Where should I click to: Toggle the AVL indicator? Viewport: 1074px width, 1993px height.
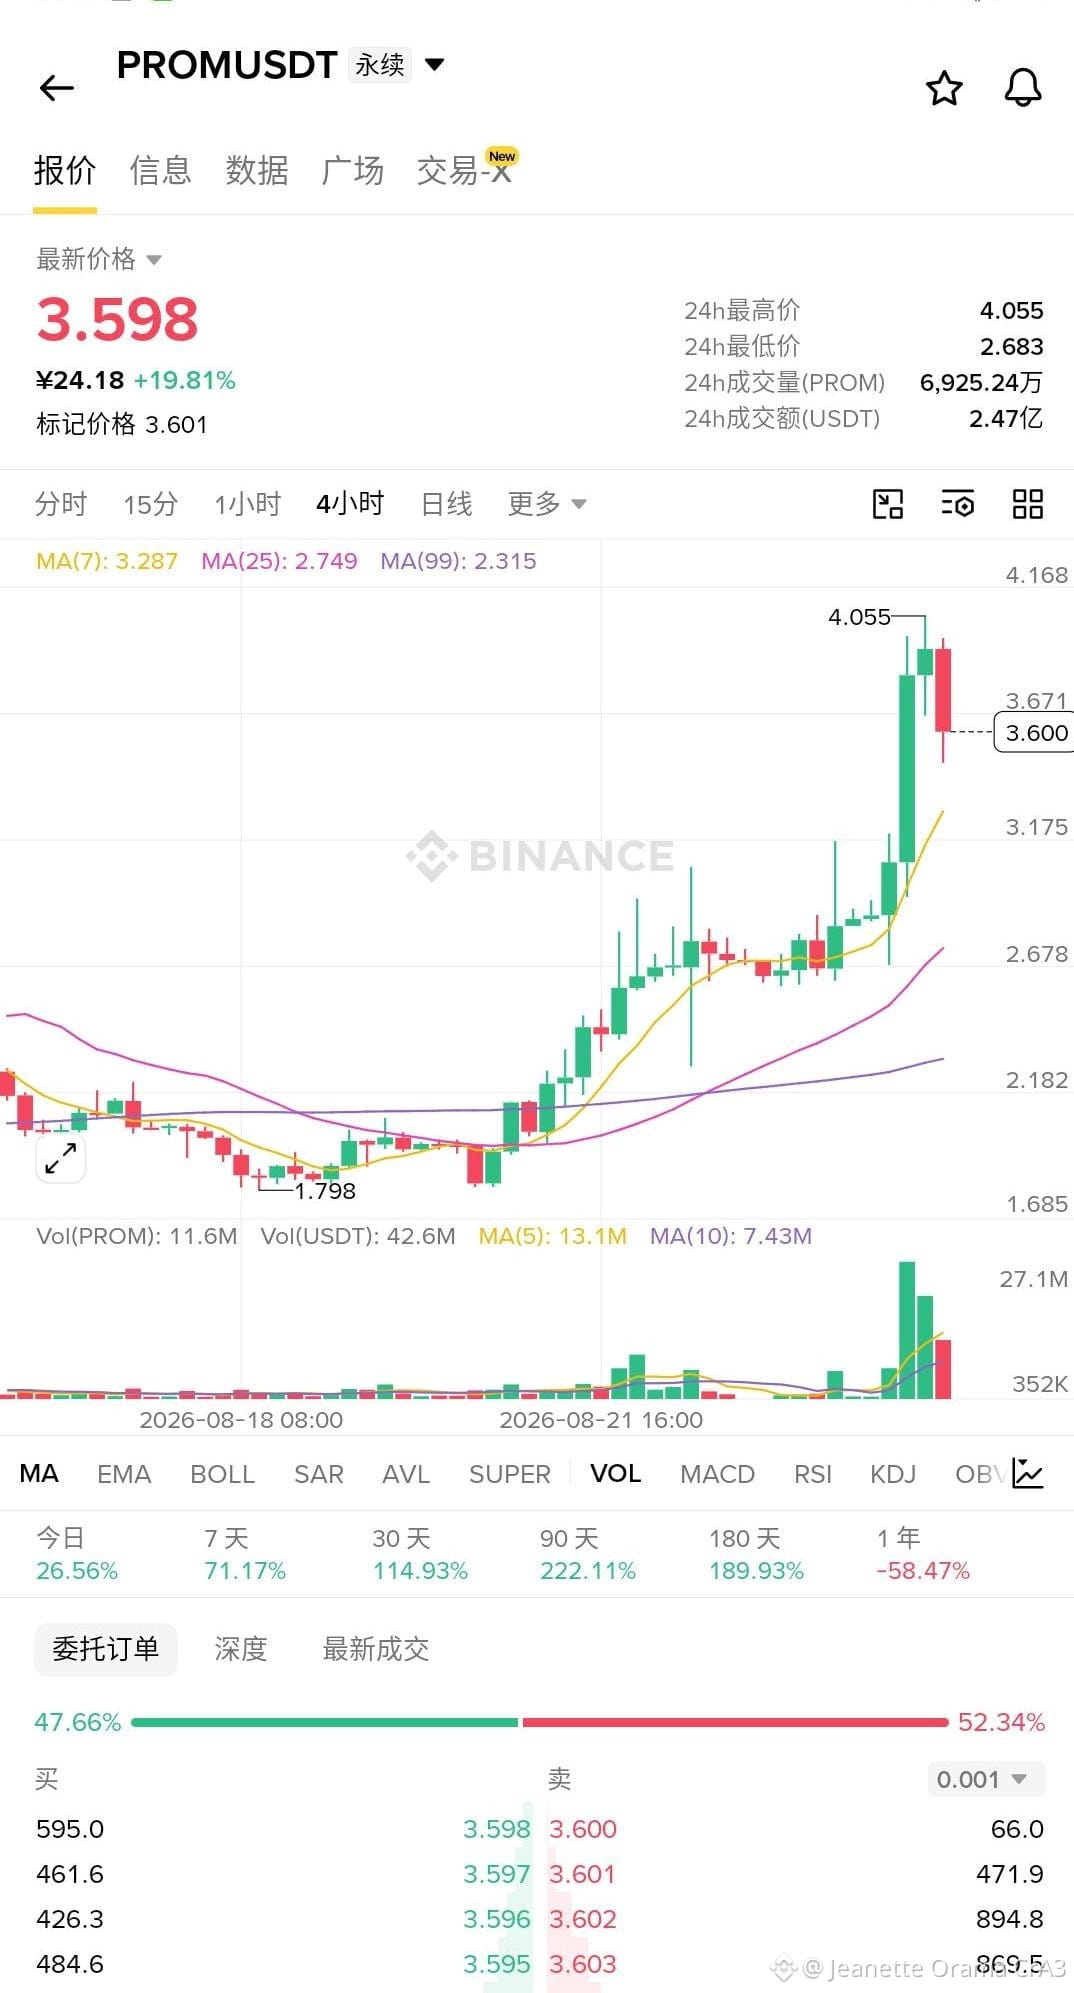(406, 1474)
